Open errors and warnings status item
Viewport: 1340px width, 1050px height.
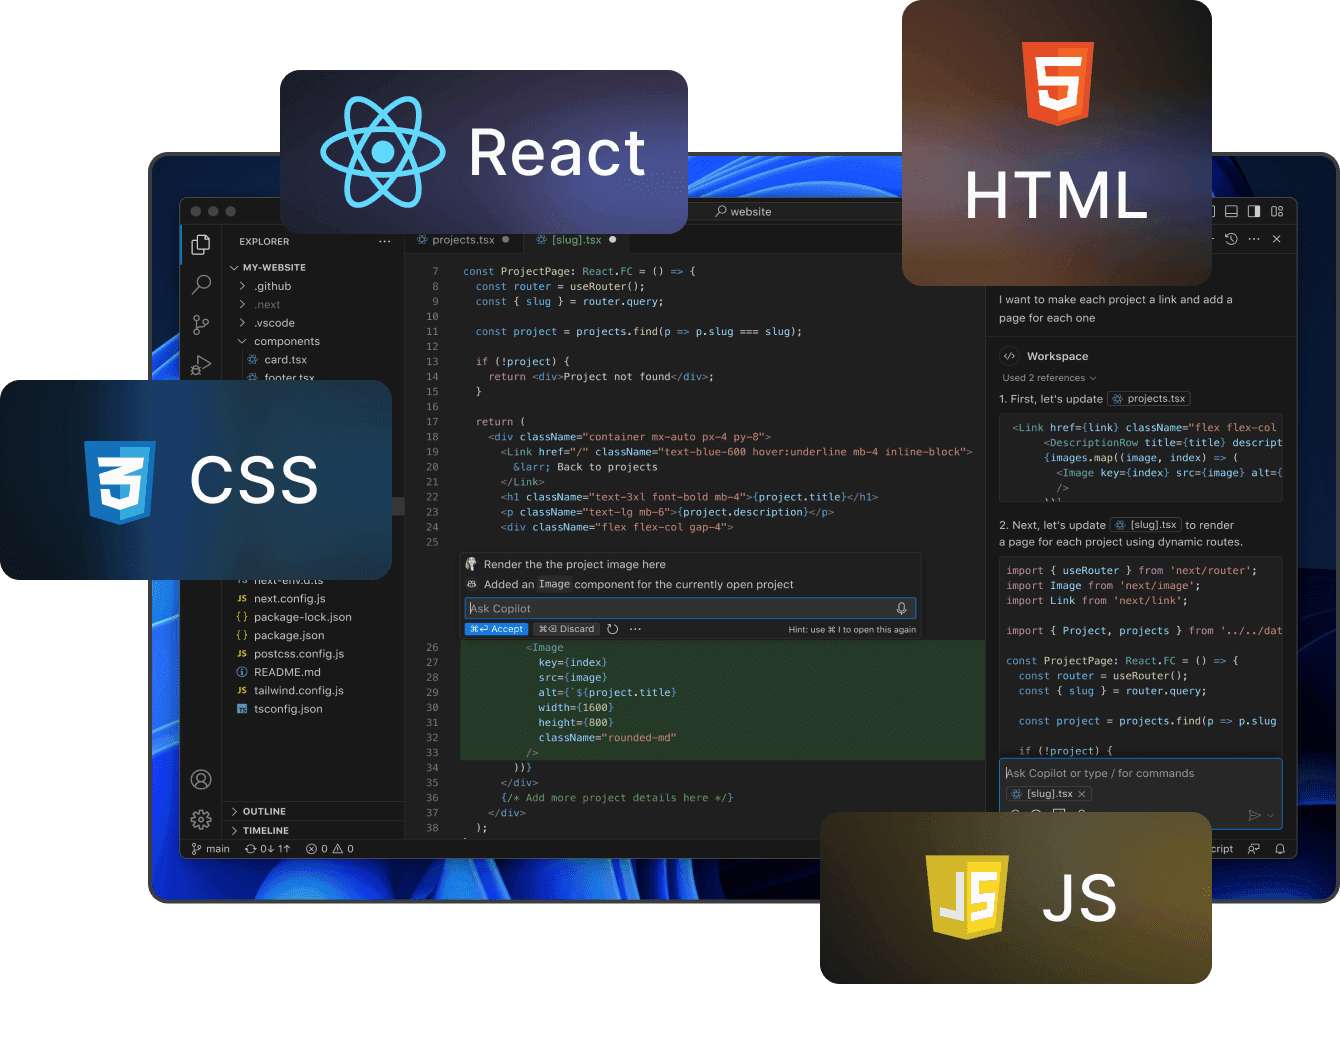[330, 849]
